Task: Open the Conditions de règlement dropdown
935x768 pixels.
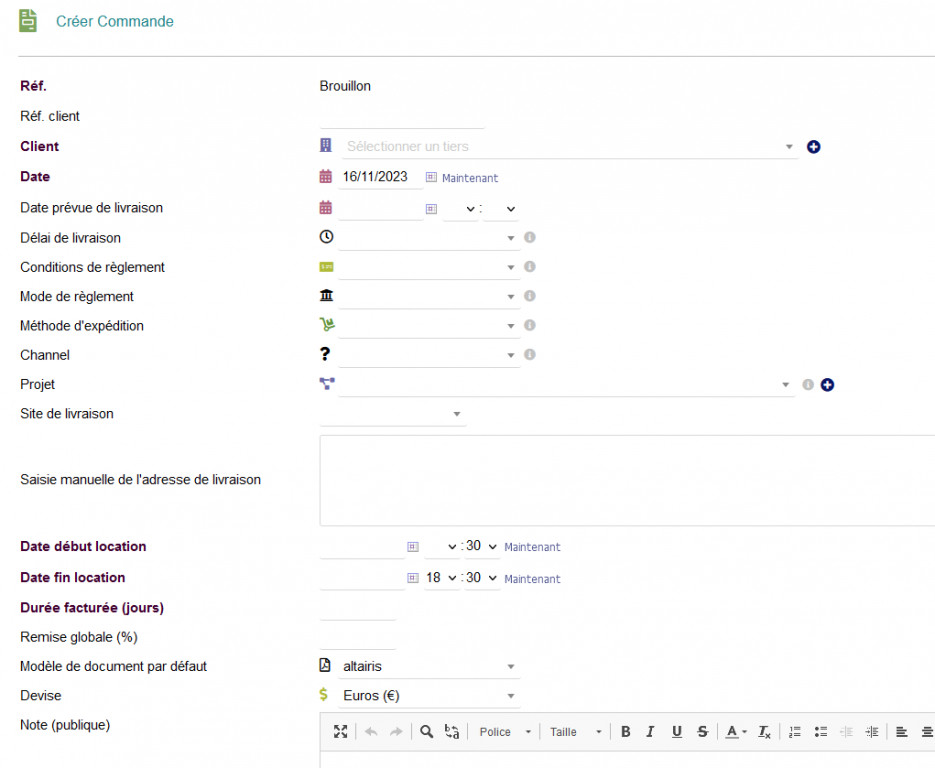Action: pyautogui.click(x=429, y=267)
